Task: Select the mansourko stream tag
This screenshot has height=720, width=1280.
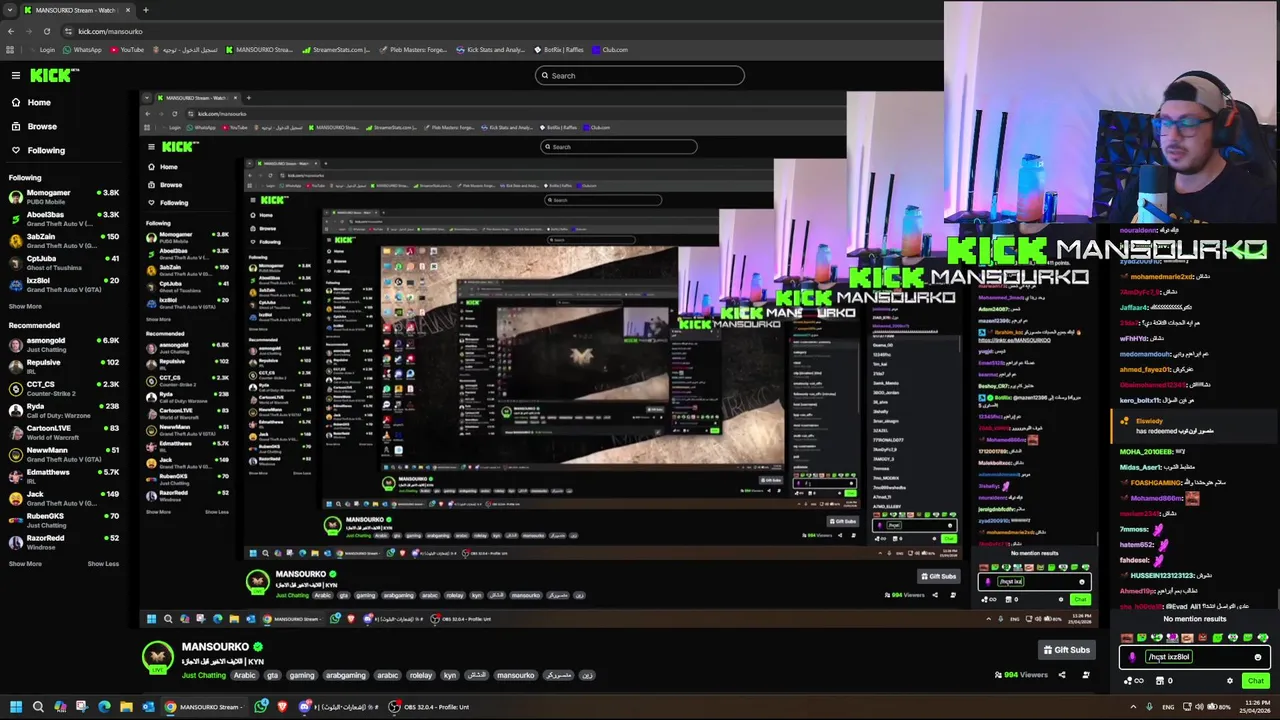Action: tap(516, 675)
